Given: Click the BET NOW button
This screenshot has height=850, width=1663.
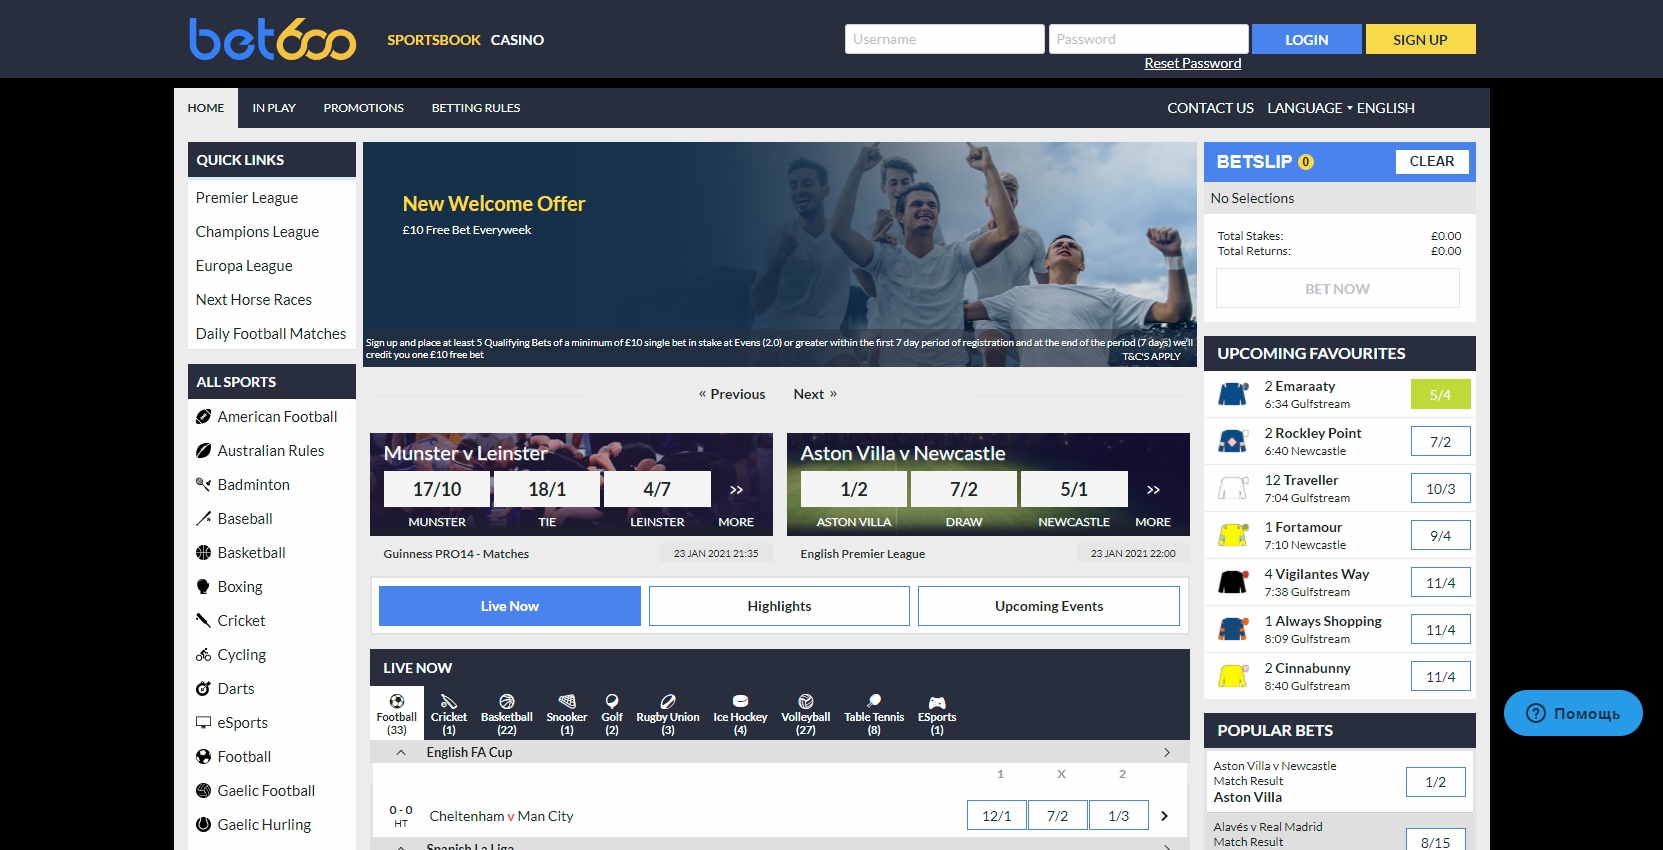Looking at the screenshot, I should (1338, 289).
